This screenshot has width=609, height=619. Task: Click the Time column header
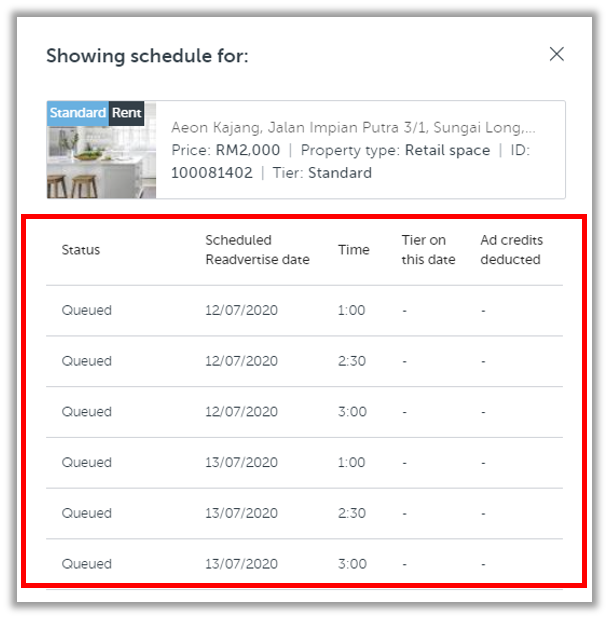[353, 250]
